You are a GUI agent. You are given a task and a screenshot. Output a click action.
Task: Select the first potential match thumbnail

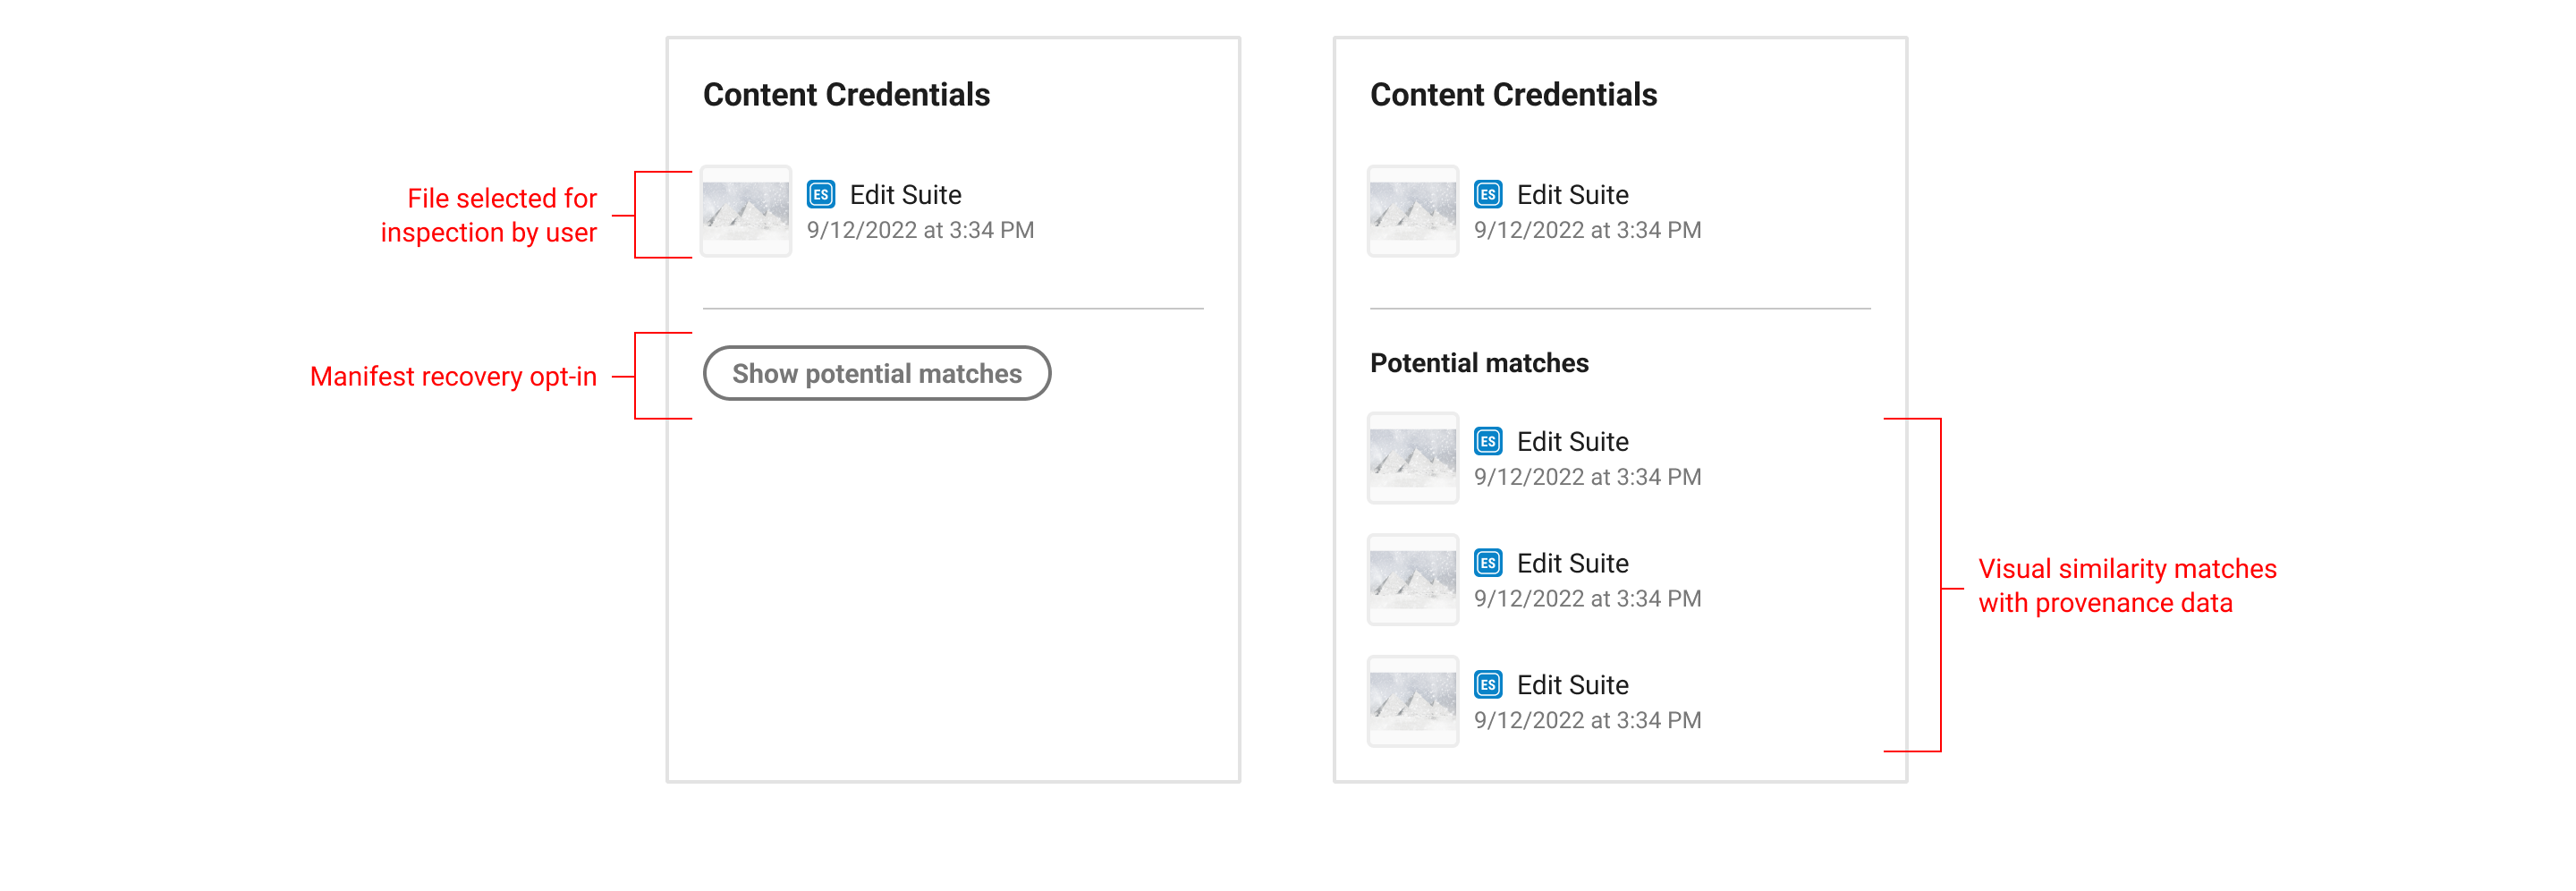[x=1412, y=458]
